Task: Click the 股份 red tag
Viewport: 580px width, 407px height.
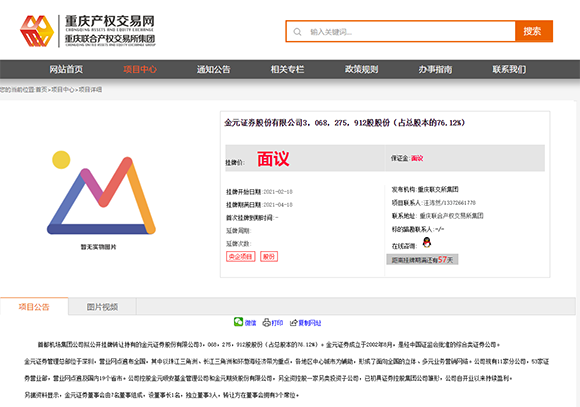Action: [x=269, y=256]
